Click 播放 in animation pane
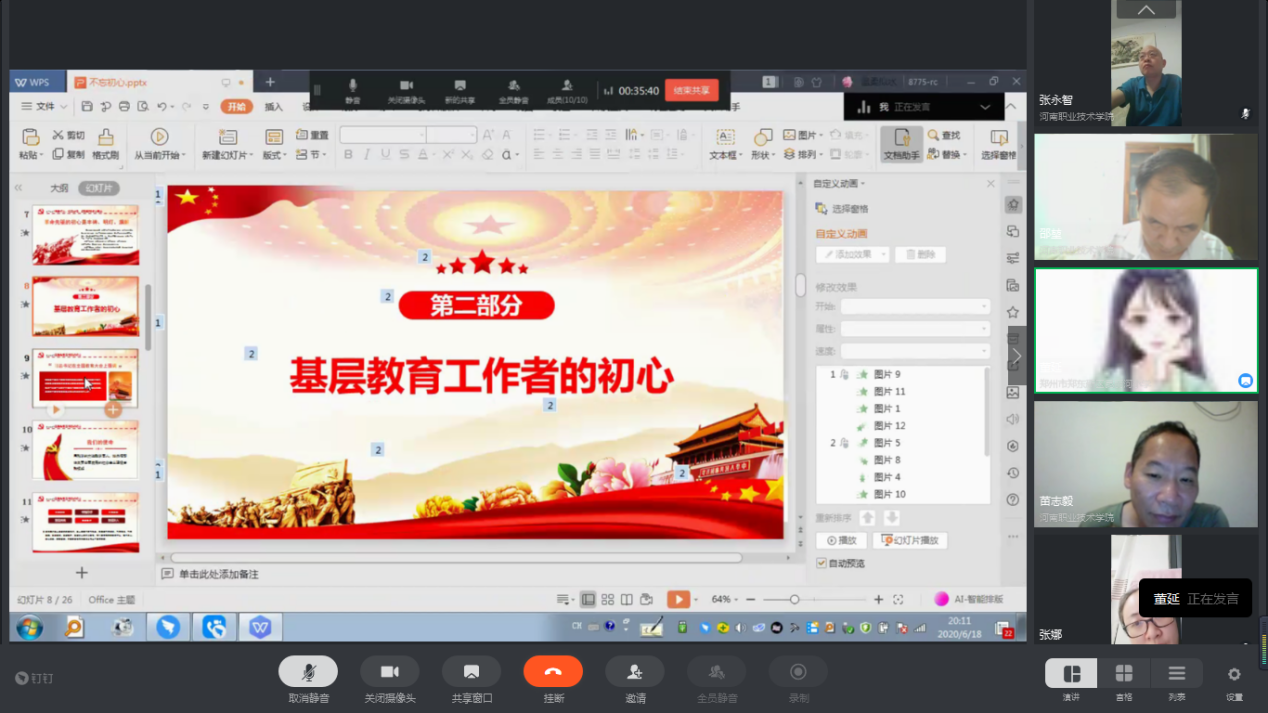 842,541
